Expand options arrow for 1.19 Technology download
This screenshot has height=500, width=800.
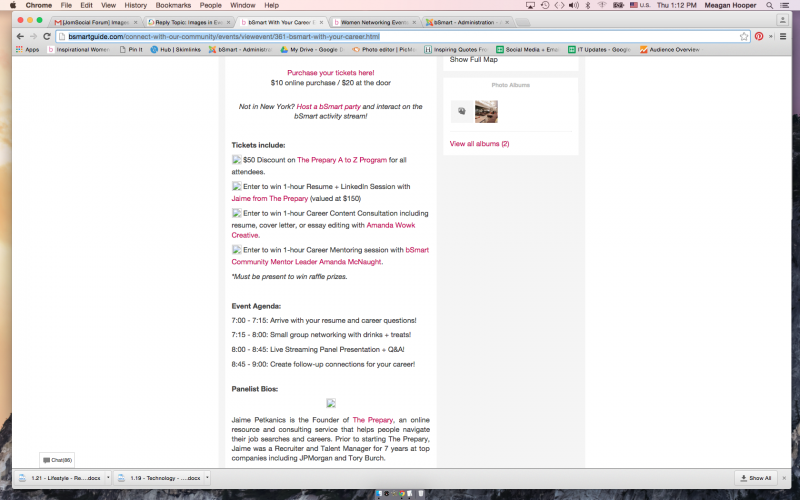click(x=207, y=478)
